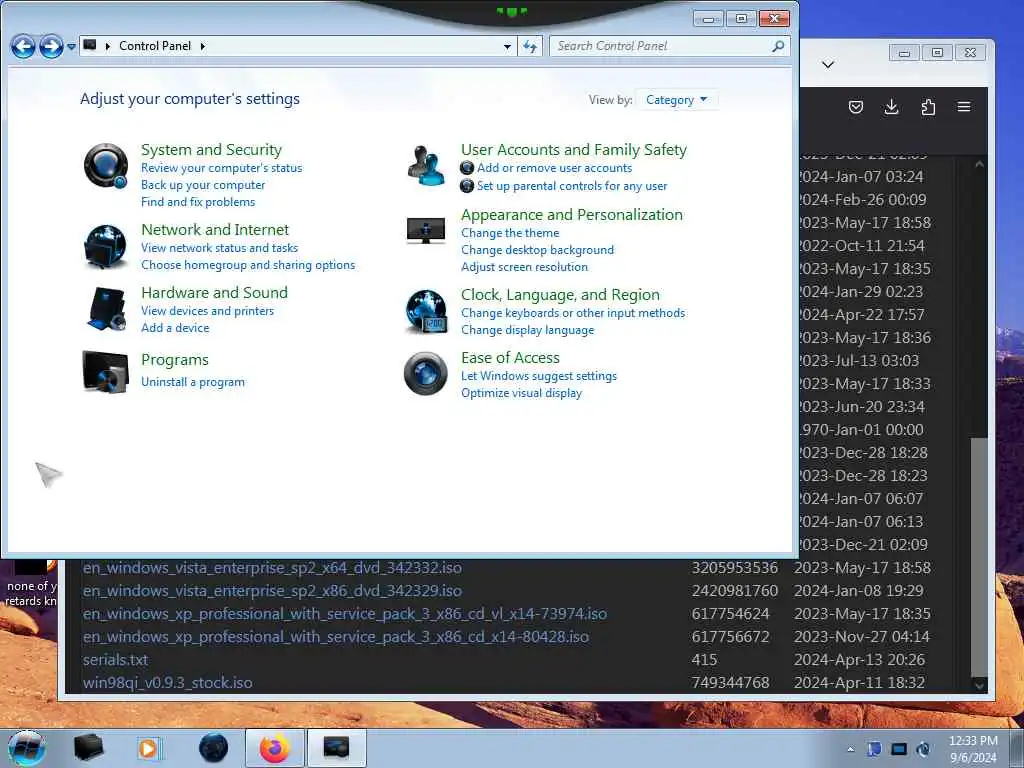Expand the Control Panel breadcrumb arrow

(x=202, y=46)
